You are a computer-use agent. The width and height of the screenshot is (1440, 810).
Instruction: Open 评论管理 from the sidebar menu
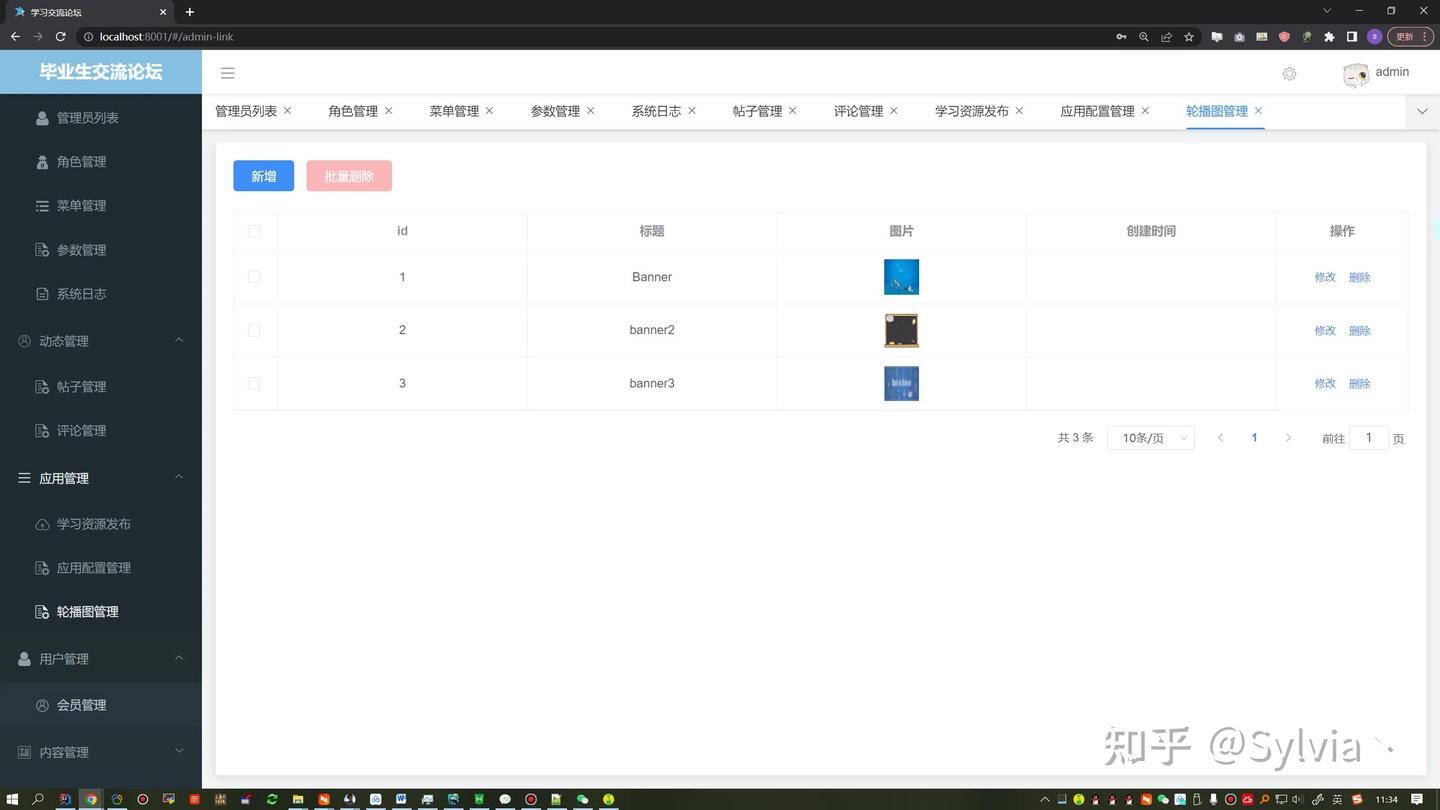coord(81,430)
